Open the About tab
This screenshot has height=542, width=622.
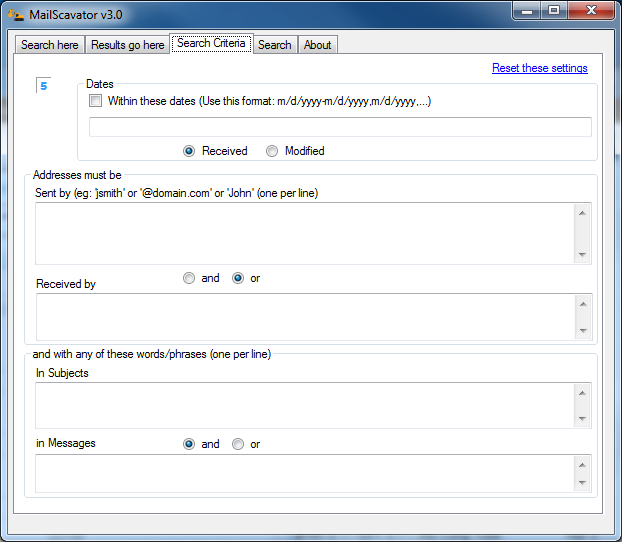(317, 44)
